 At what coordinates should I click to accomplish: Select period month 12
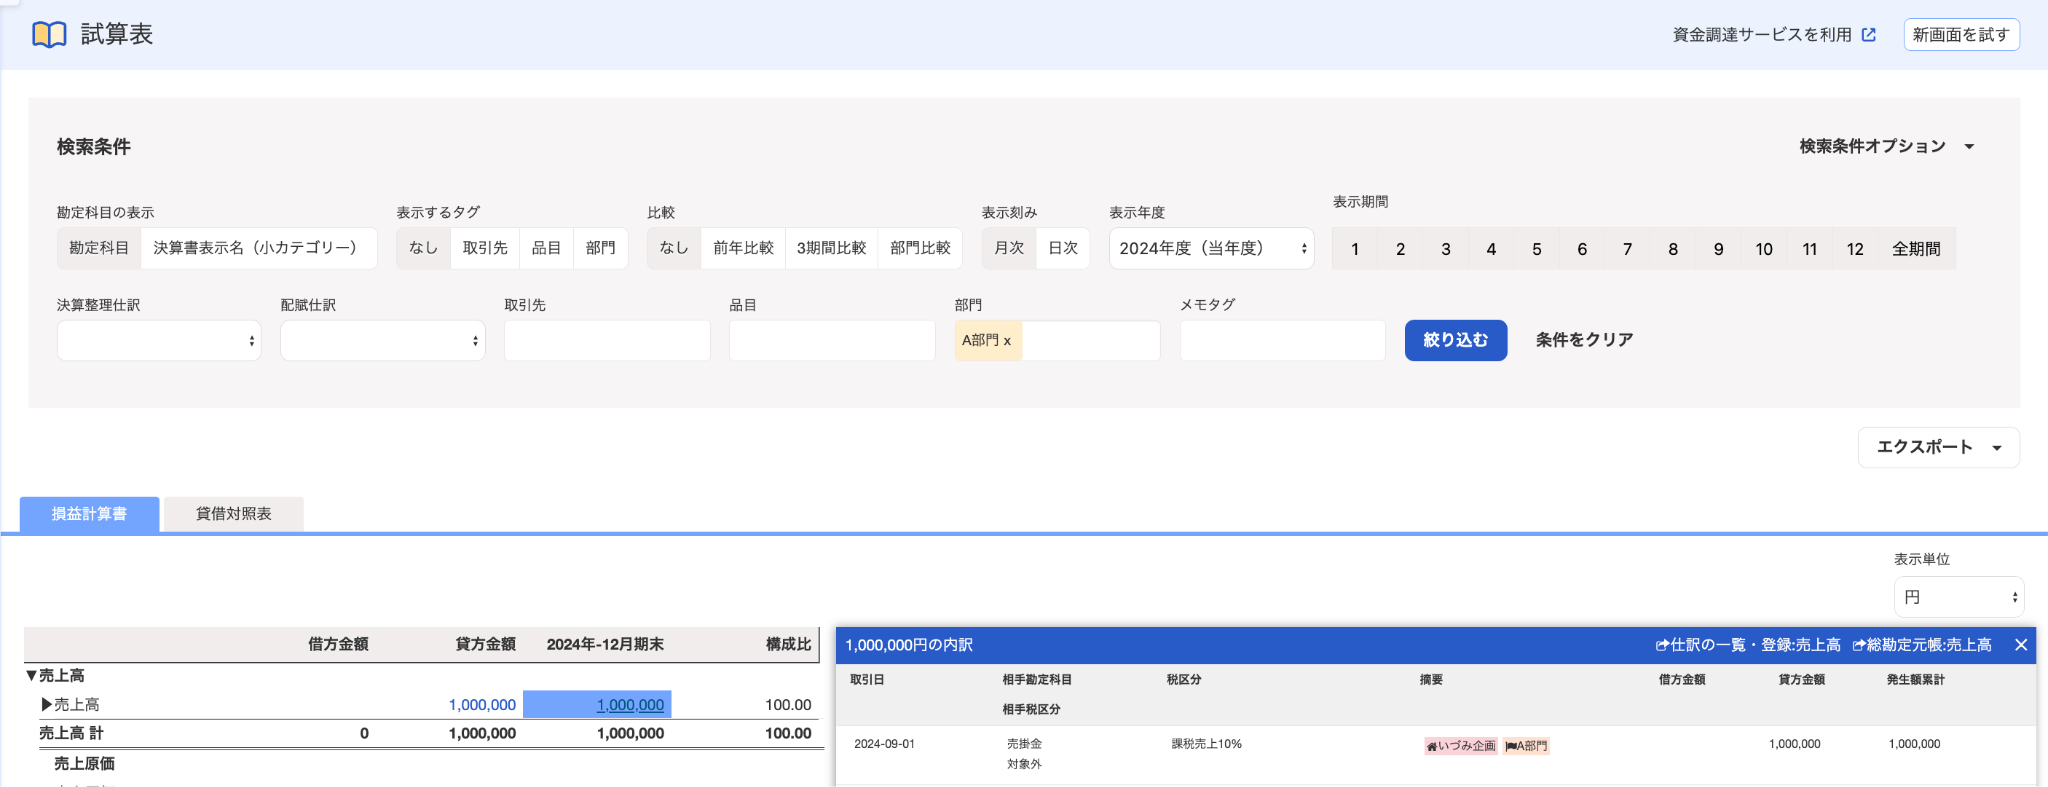pyautogui.click(x=1855, y=249)
